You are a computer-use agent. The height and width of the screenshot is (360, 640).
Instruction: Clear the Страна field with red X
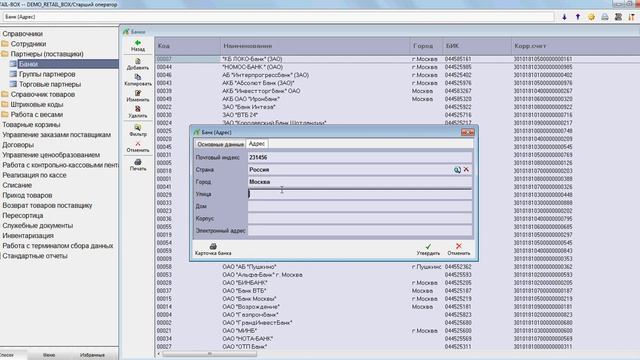(466, 169)
